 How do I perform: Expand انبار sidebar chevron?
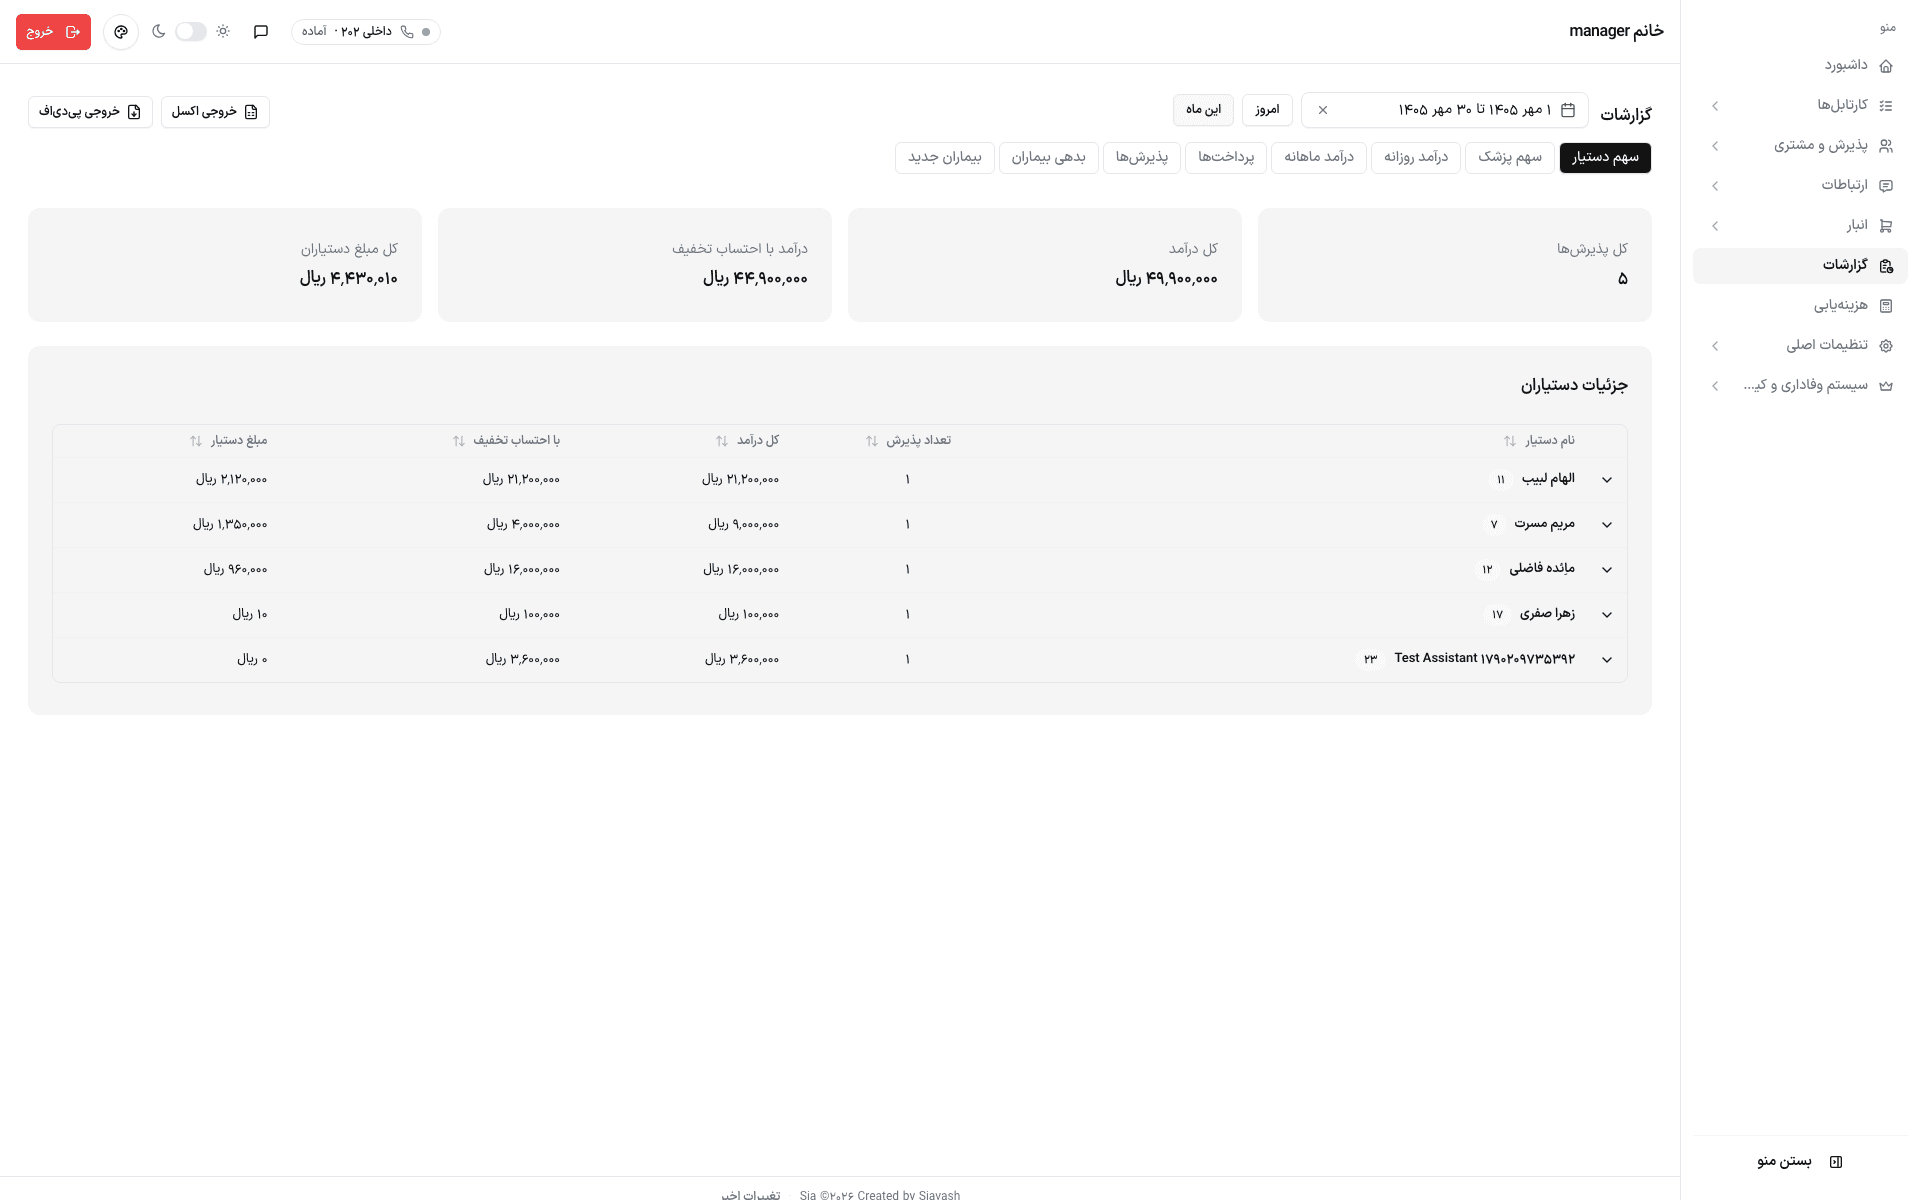tap(1715, 226)
